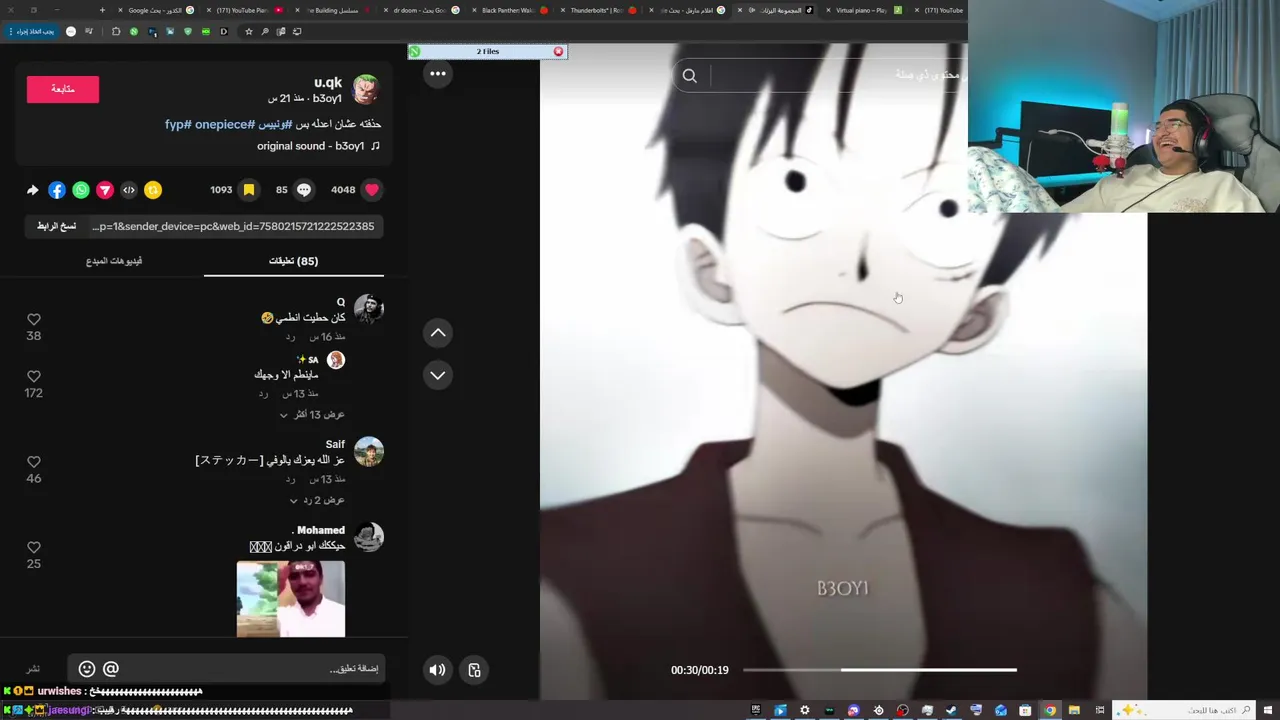Image resolution: width=1280 pixels, height=720 pixels.
Task: Open u.qk's profile avatar
Action: point(365,89)
